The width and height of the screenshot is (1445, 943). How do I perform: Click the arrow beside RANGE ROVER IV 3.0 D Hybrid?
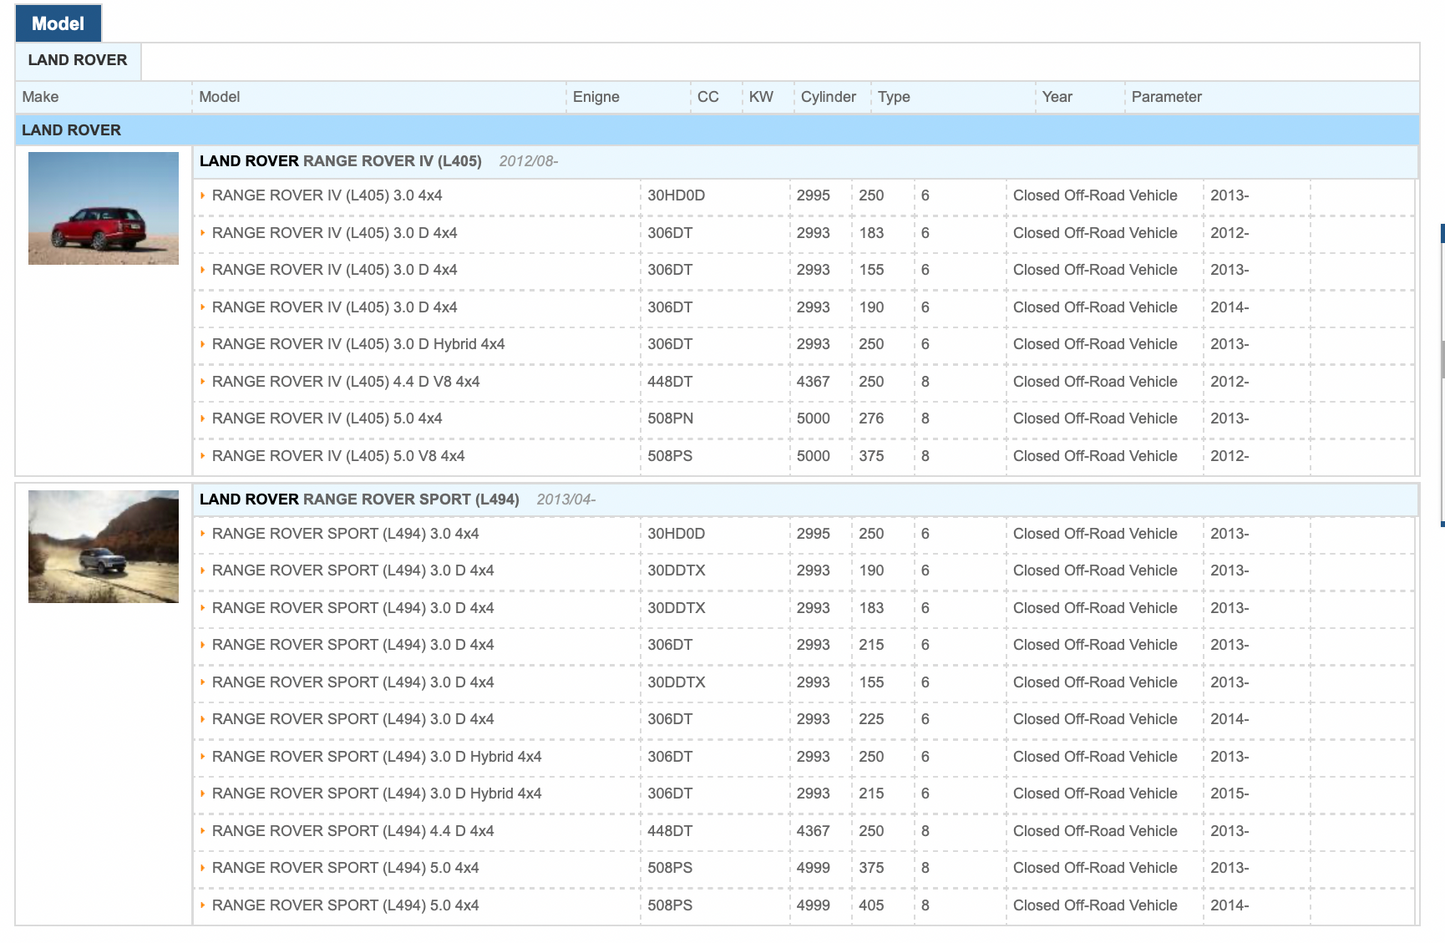(x=203, y=344)
